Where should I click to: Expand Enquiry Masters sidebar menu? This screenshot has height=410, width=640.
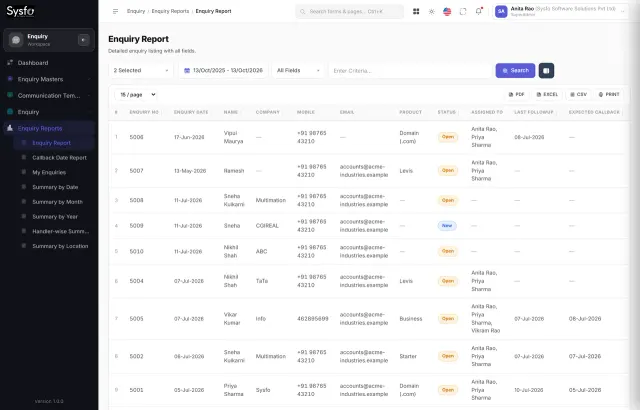pos(49,79)
